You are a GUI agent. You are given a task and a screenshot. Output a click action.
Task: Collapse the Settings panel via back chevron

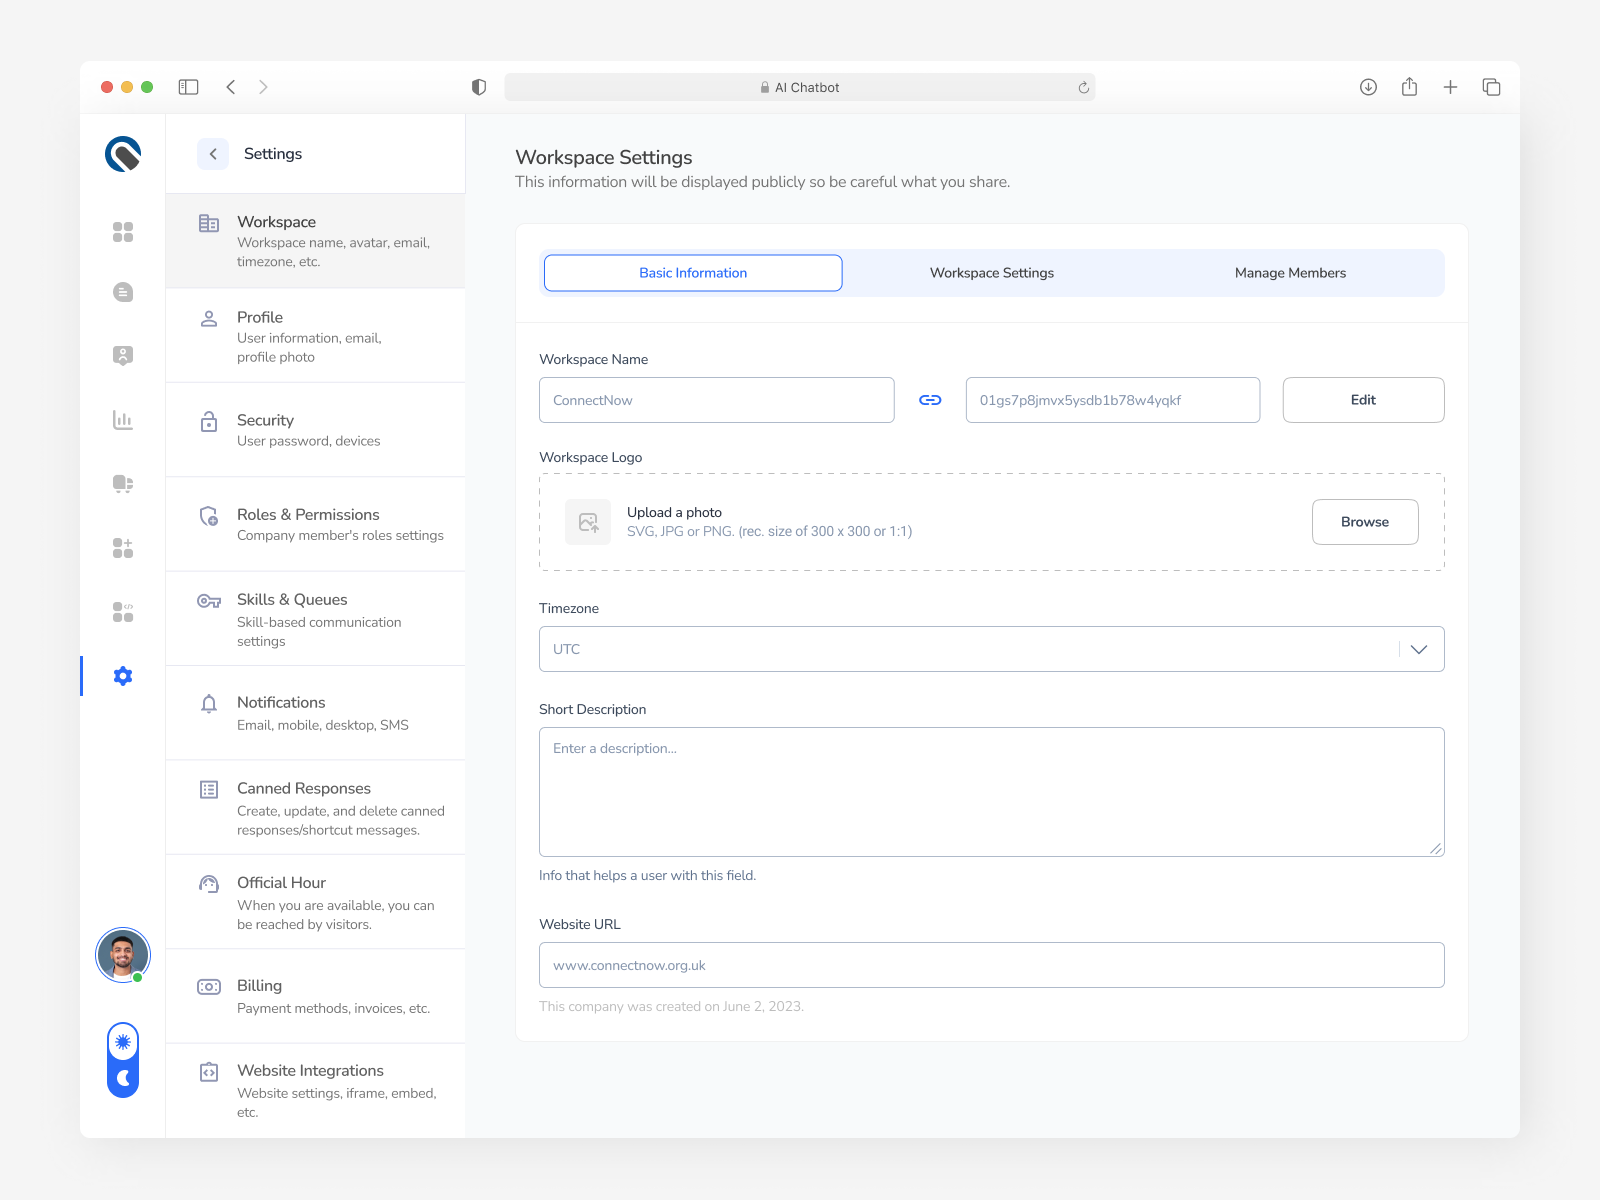[x=212, y=153]
